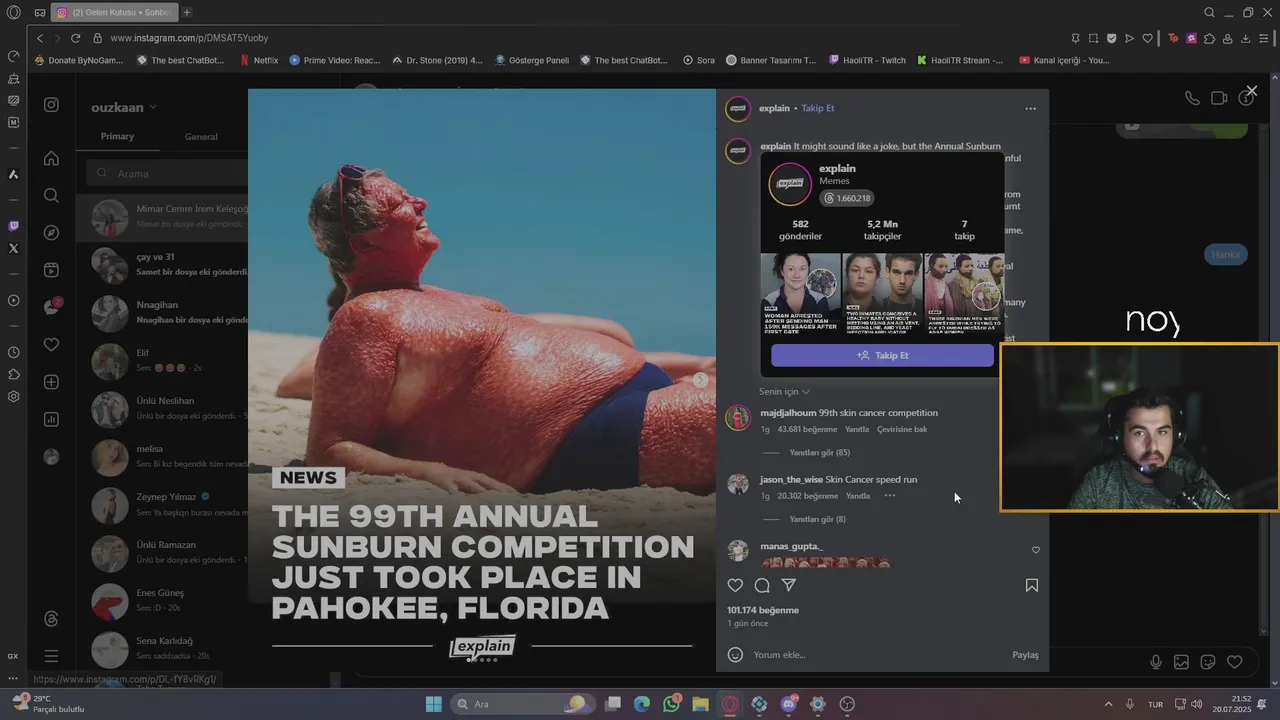The image size is (1280, 720).
Task: Open more options on jason_the_wise comment
Action: 889,495
